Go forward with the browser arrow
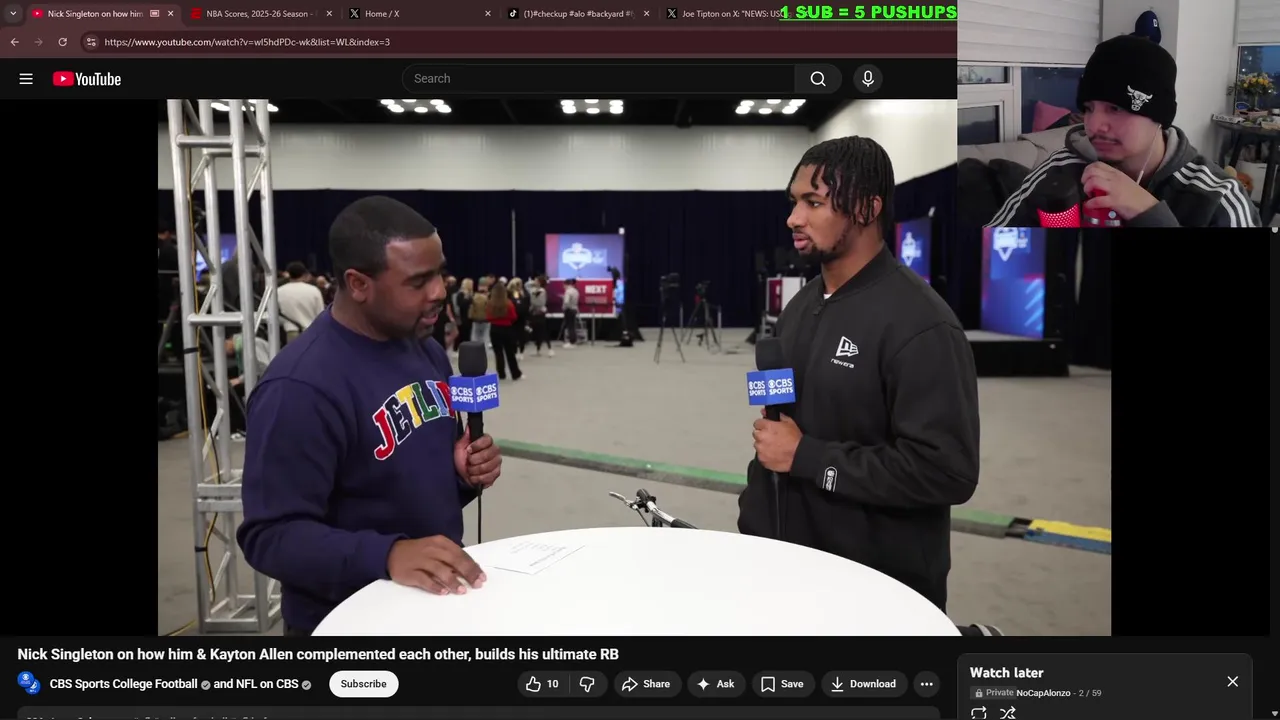Viewport: 1280px width, 720px height. (38, 42)
